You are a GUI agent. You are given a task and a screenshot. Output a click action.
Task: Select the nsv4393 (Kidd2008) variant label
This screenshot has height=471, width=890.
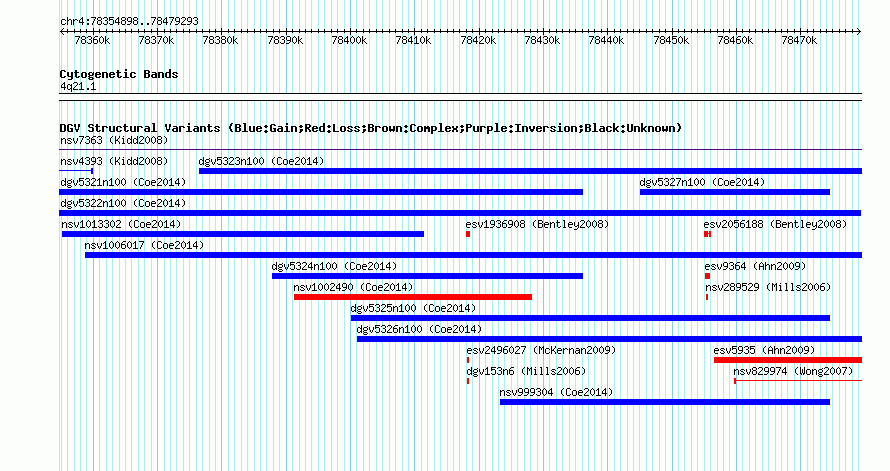114,161
